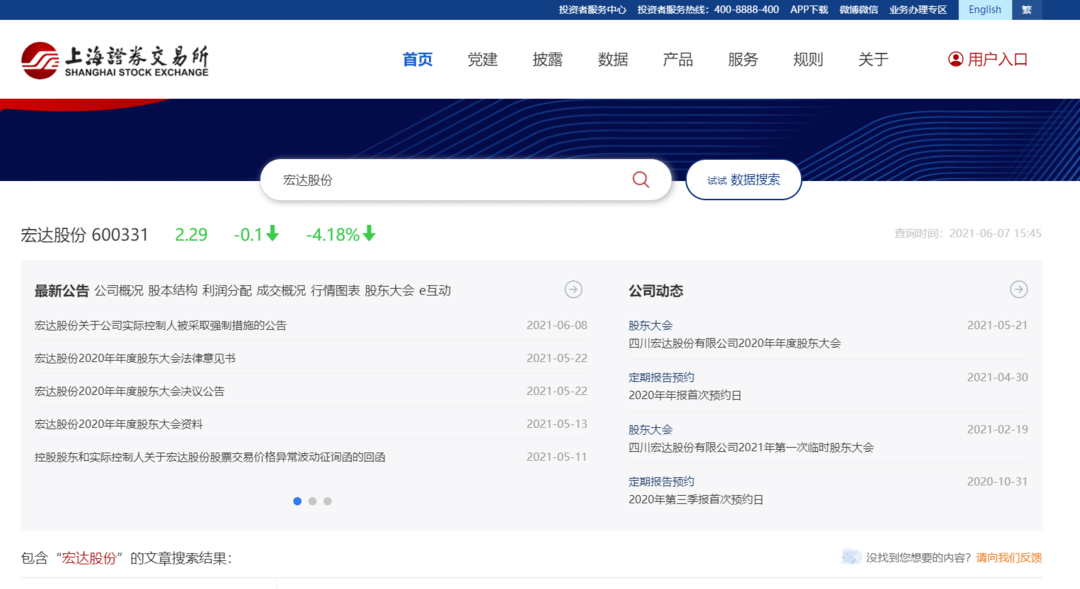Select the e互动 tab

(x=435, y=291)
